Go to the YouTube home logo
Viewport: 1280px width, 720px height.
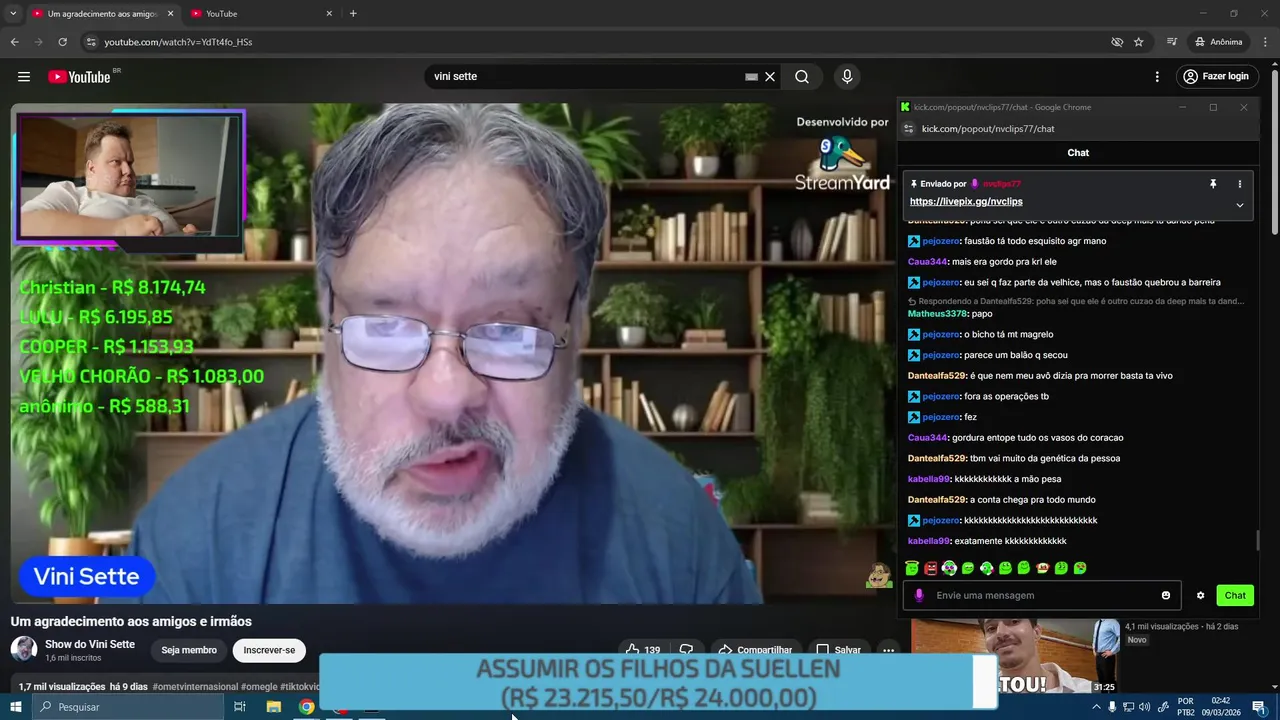(80, 77)
